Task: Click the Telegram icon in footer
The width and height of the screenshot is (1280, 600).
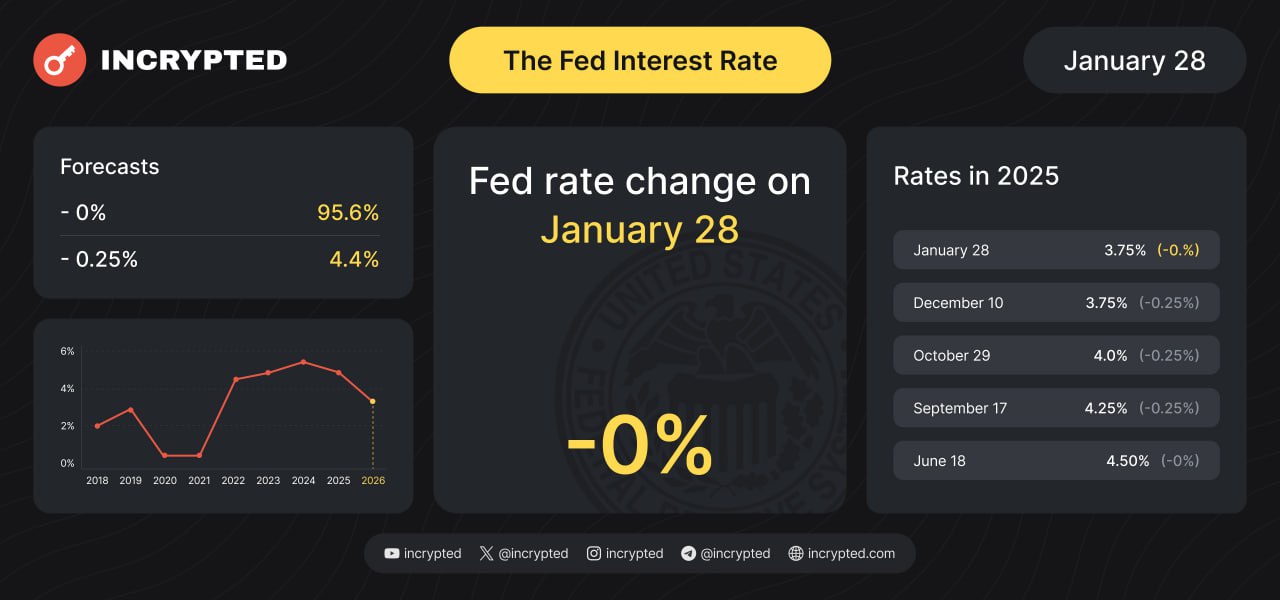Action: [688, 553]
